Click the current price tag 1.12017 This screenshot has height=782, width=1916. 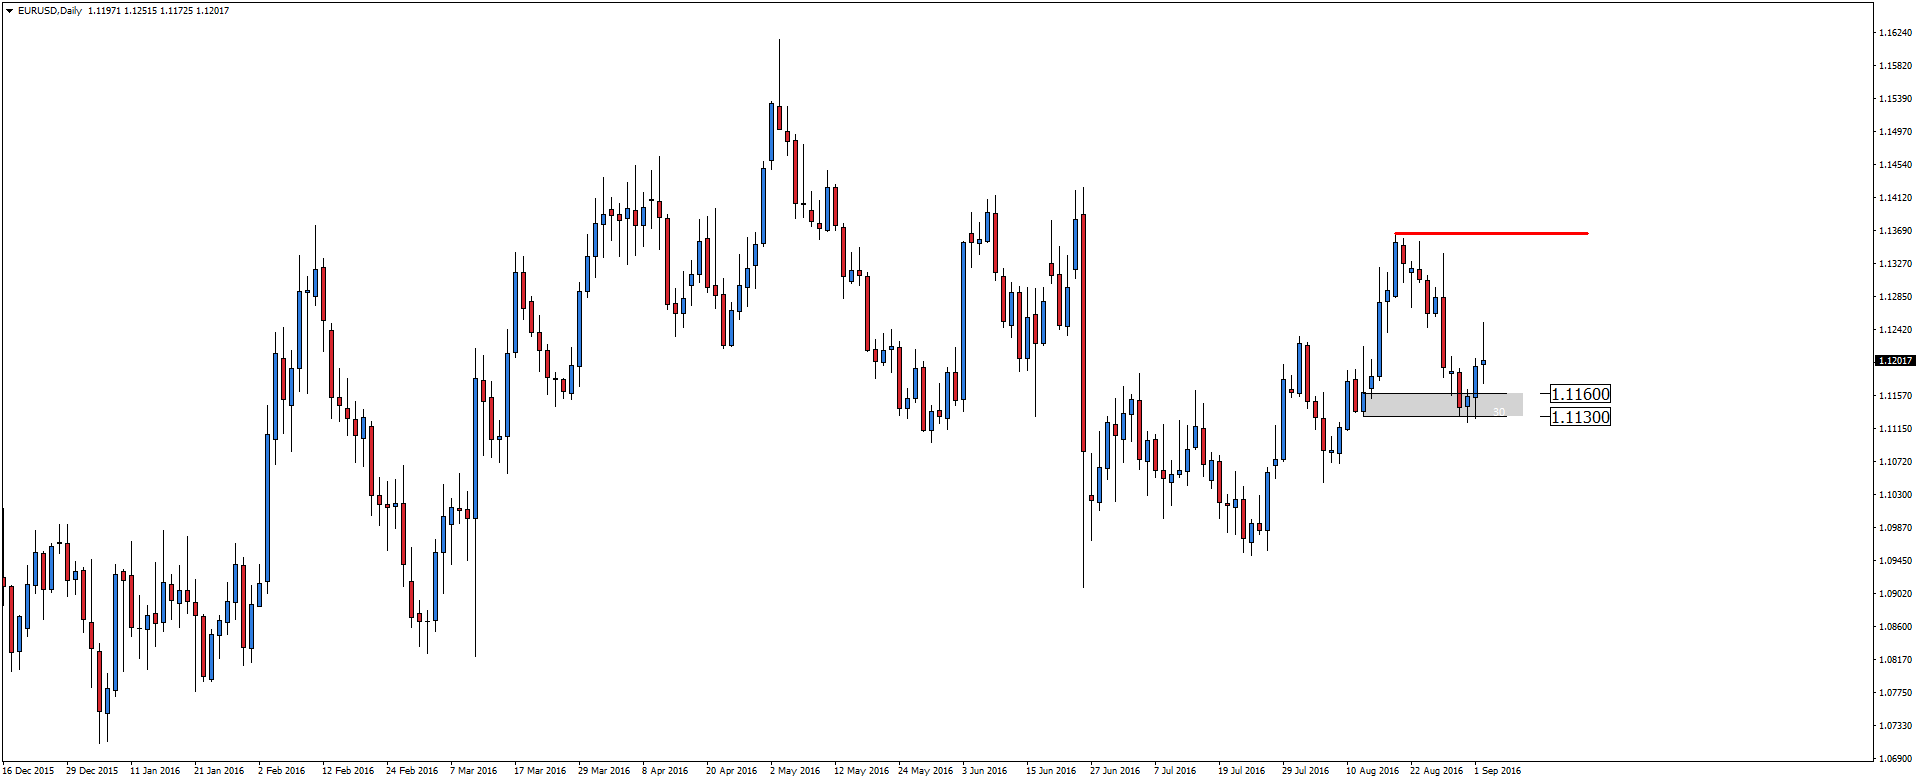1894,361
